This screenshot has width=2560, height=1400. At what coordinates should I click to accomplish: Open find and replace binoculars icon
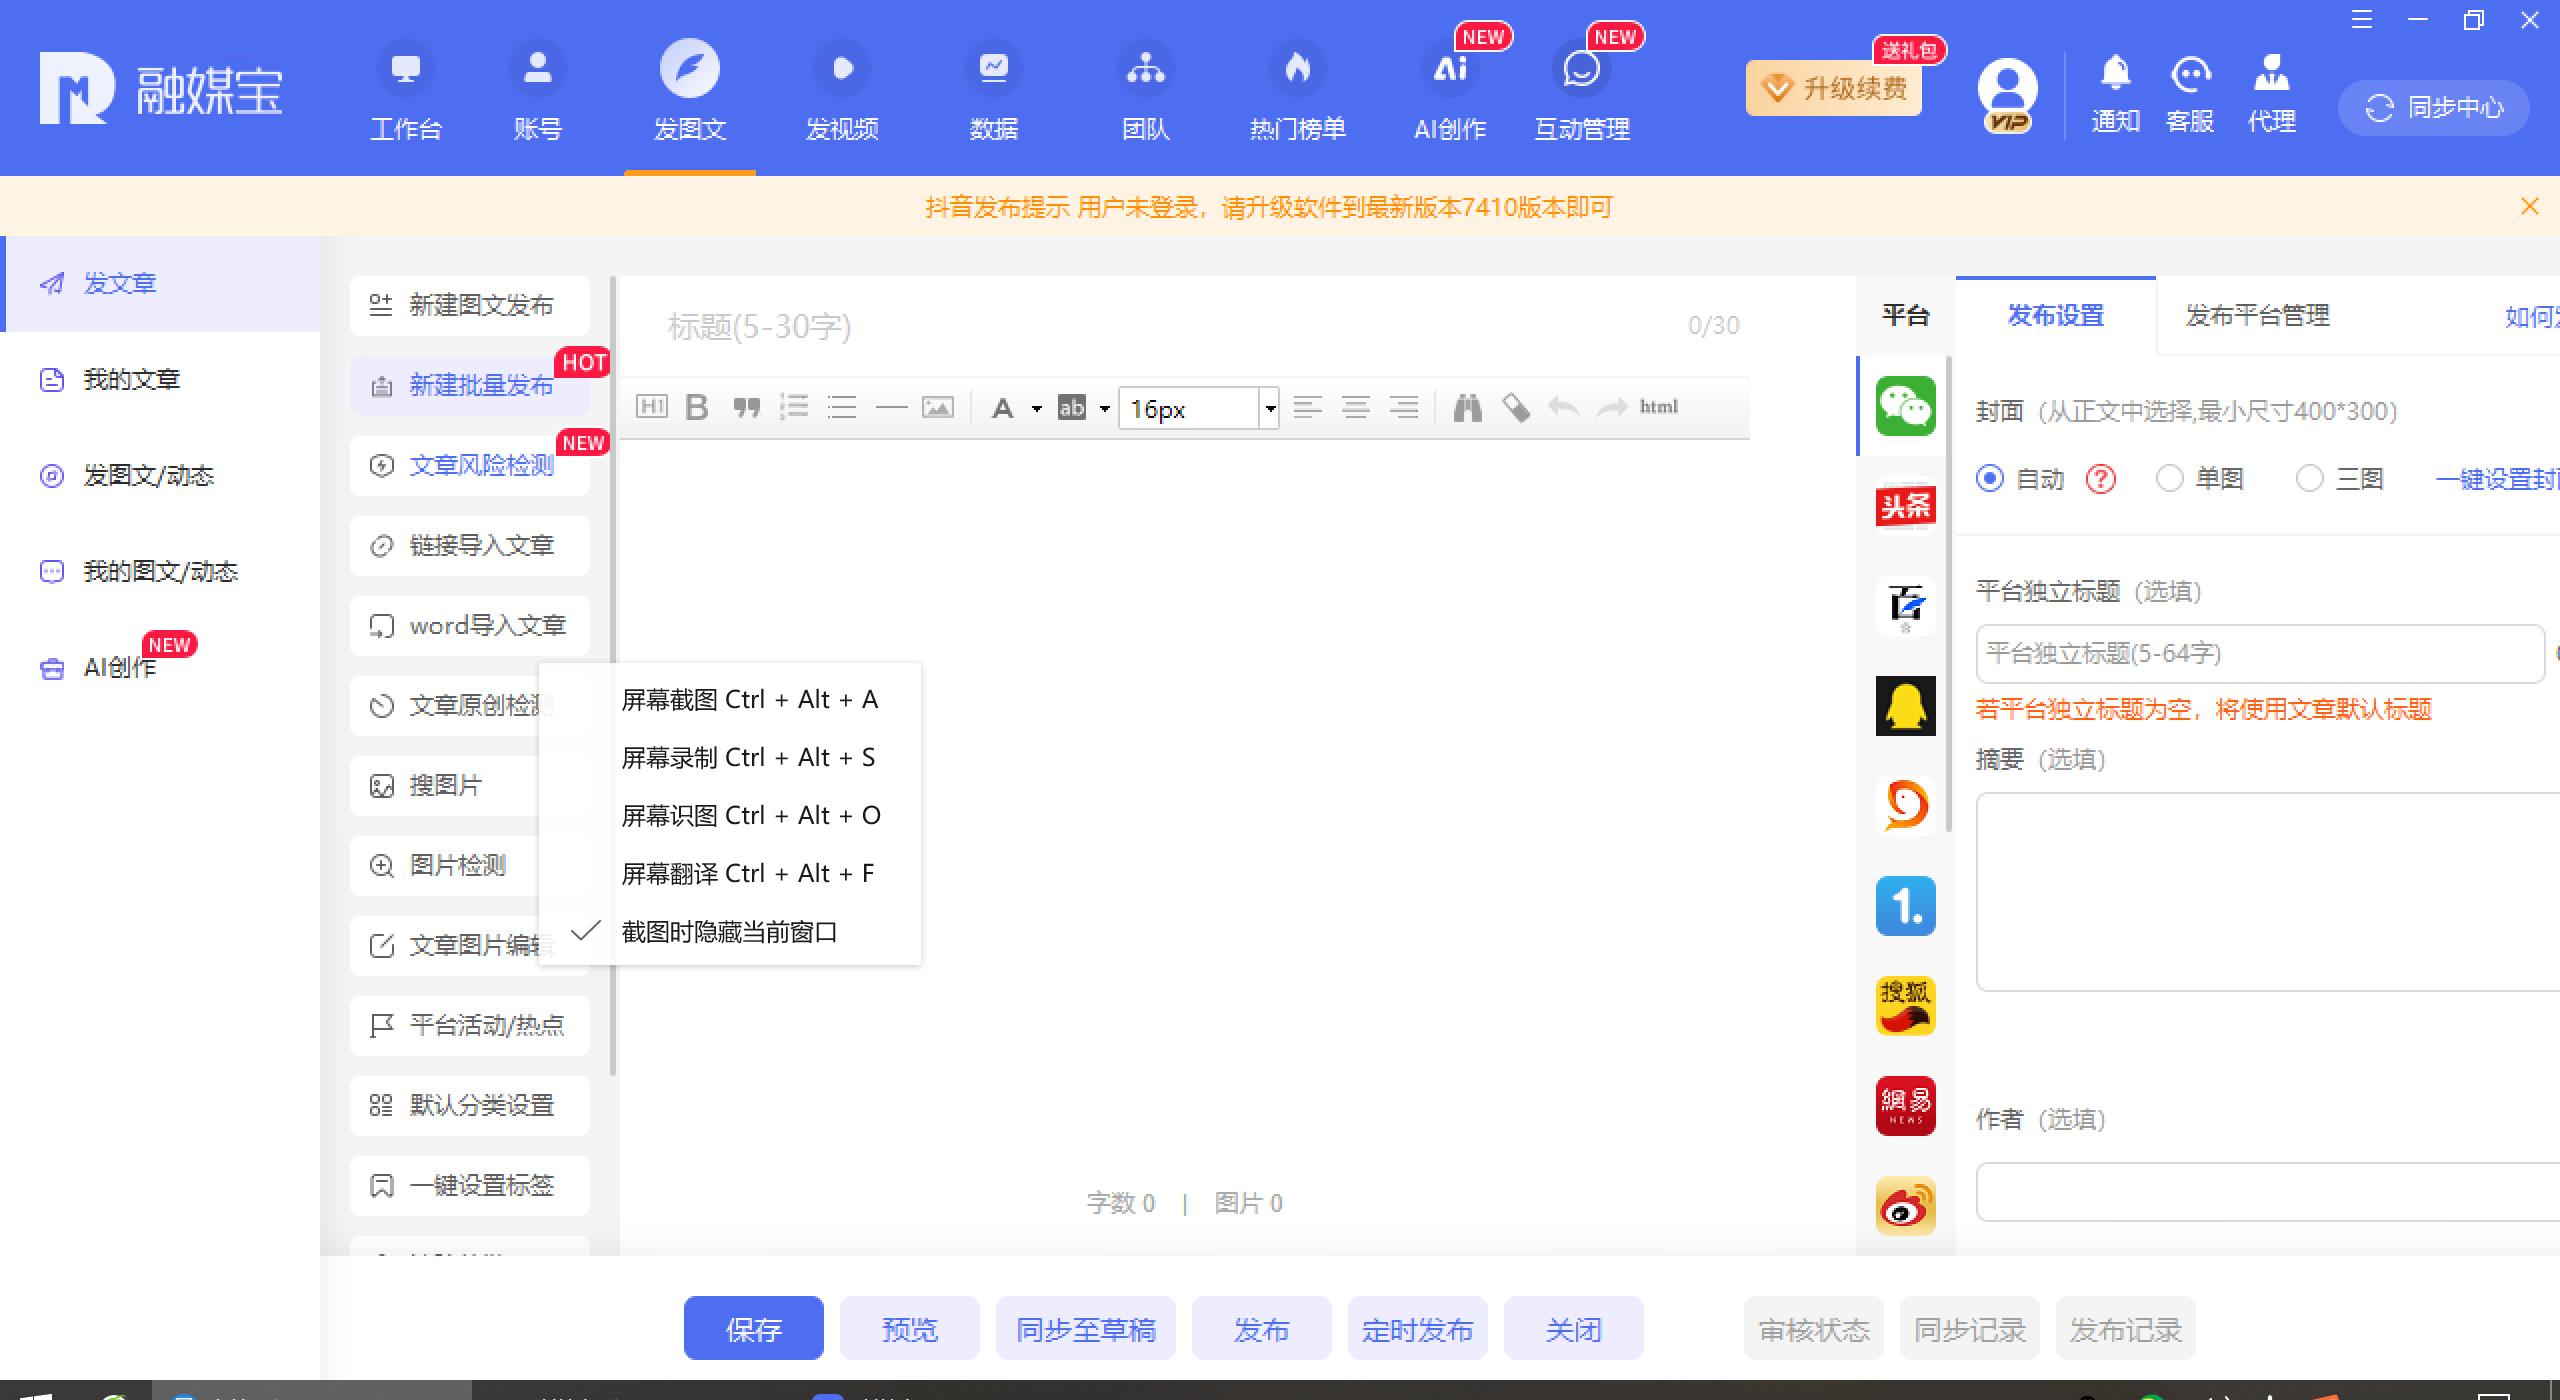tap(1467, 407)
